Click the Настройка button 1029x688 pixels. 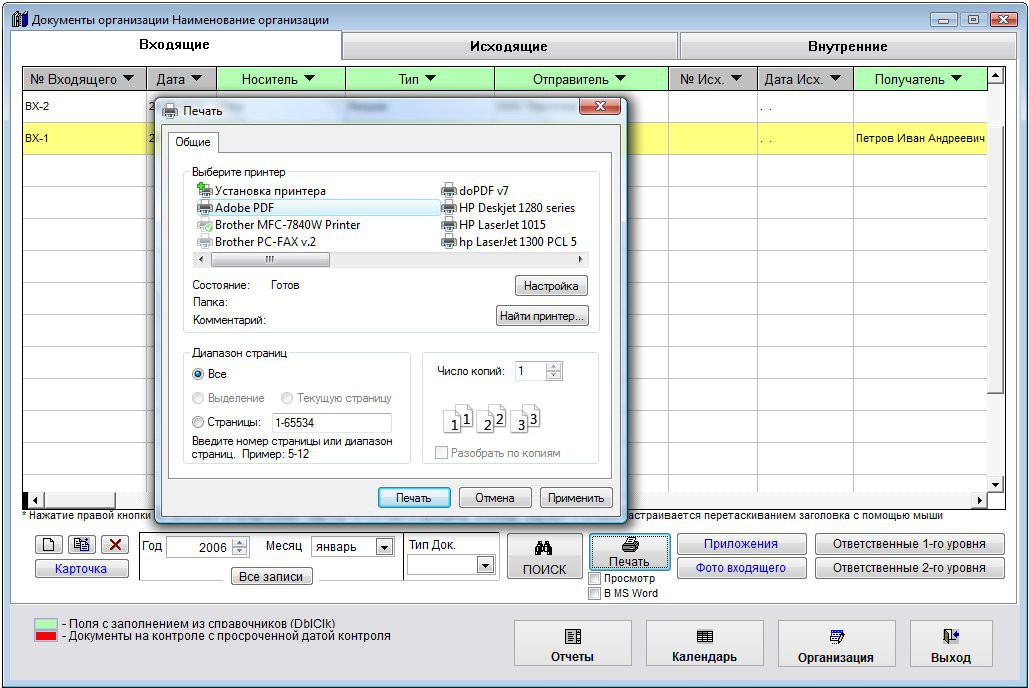(x=551, y=286)
